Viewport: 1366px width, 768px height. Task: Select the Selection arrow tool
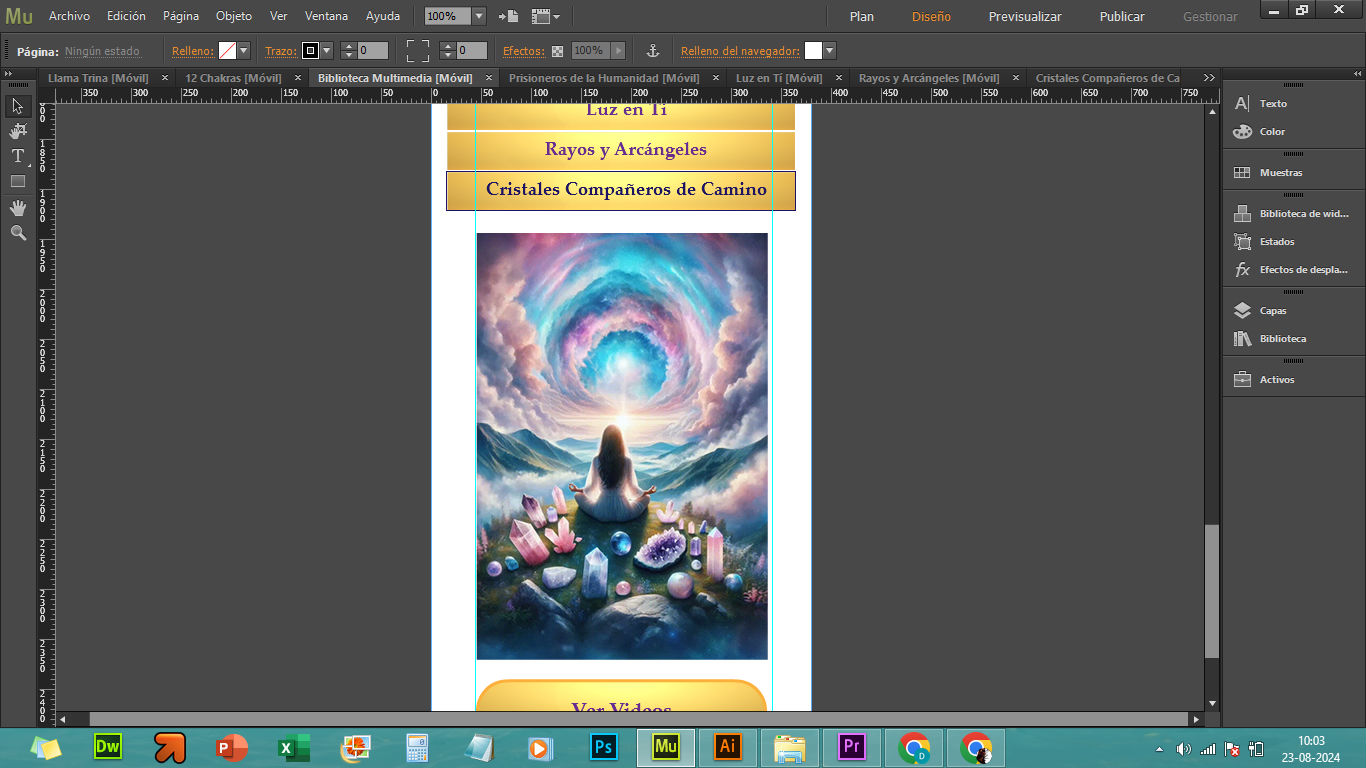18,106
